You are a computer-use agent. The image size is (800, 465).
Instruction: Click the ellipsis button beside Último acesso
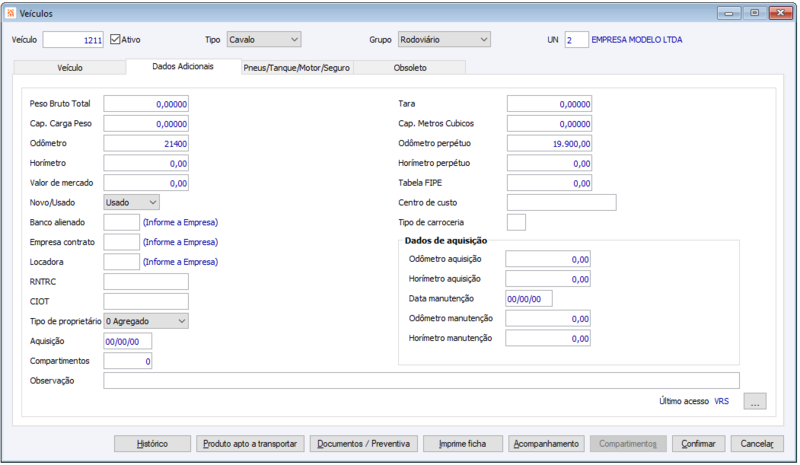pyautogui.click(x=755, y=401)
